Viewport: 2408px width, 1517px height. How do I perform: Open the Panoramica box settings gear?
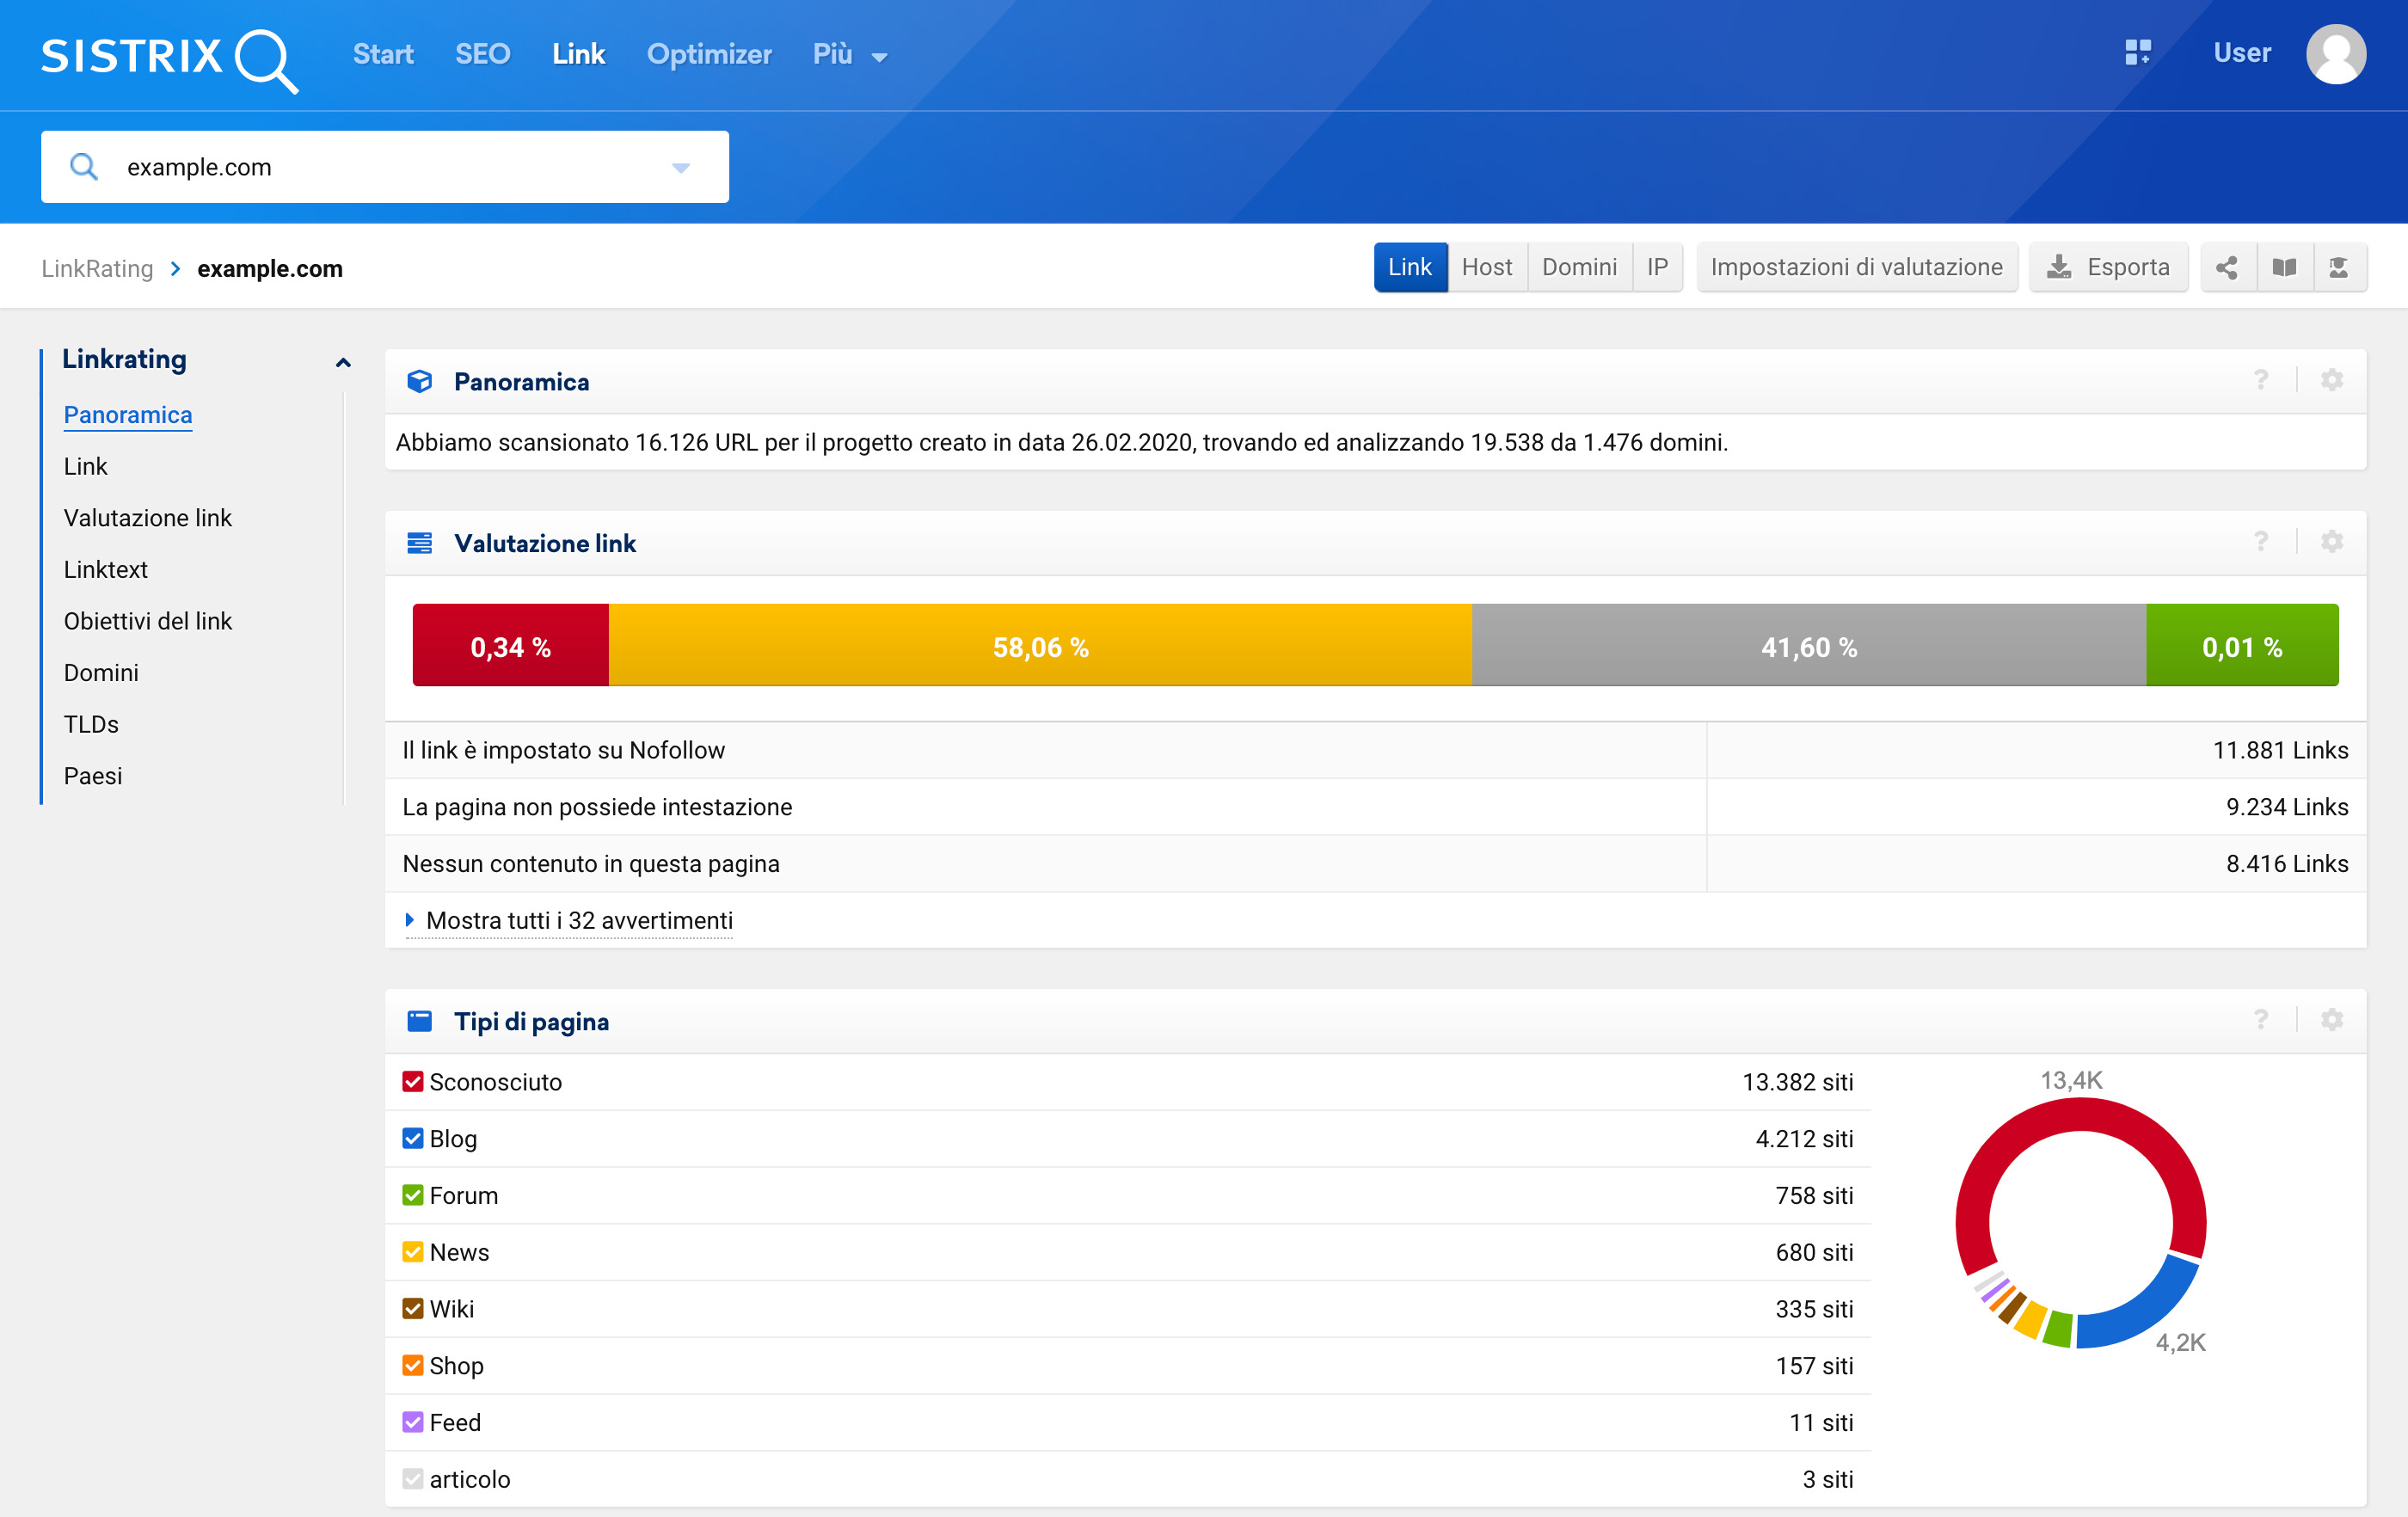2331,380
